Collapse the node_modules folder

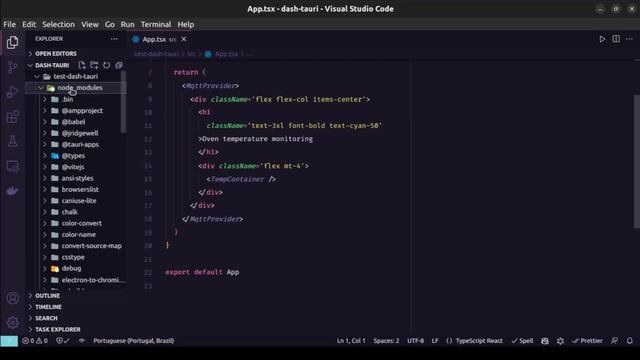[76, 88]
